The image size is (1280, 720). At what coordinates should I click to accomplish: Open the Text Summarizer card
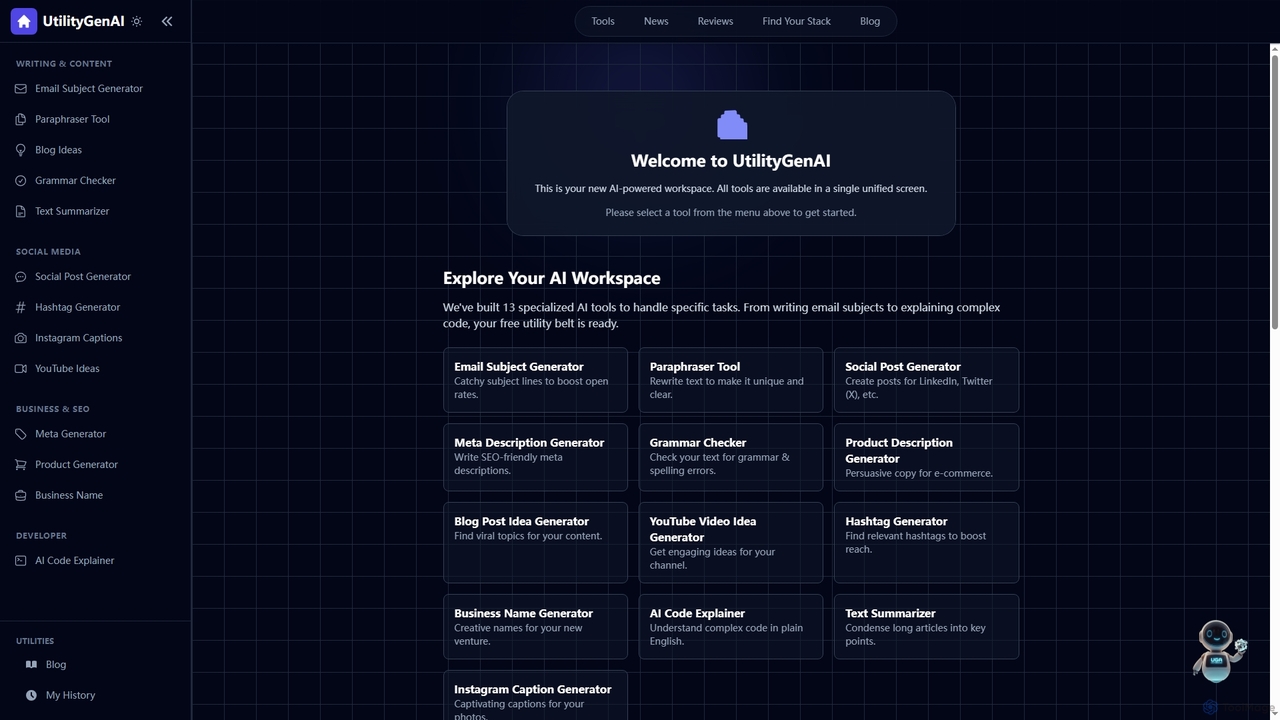pos(926,627)
